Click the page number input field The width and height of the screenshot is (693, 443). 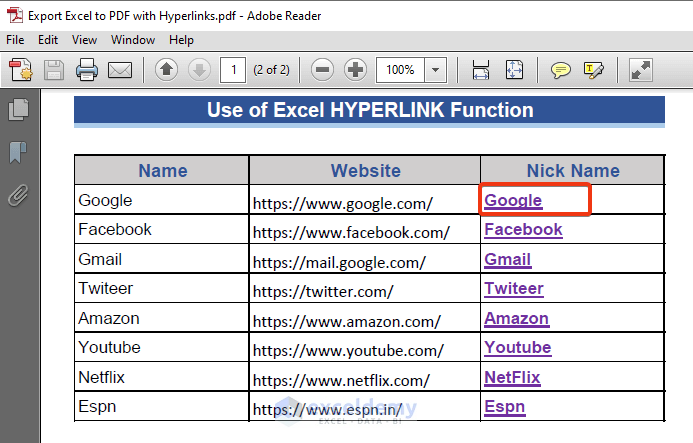(x=233, y=70)
